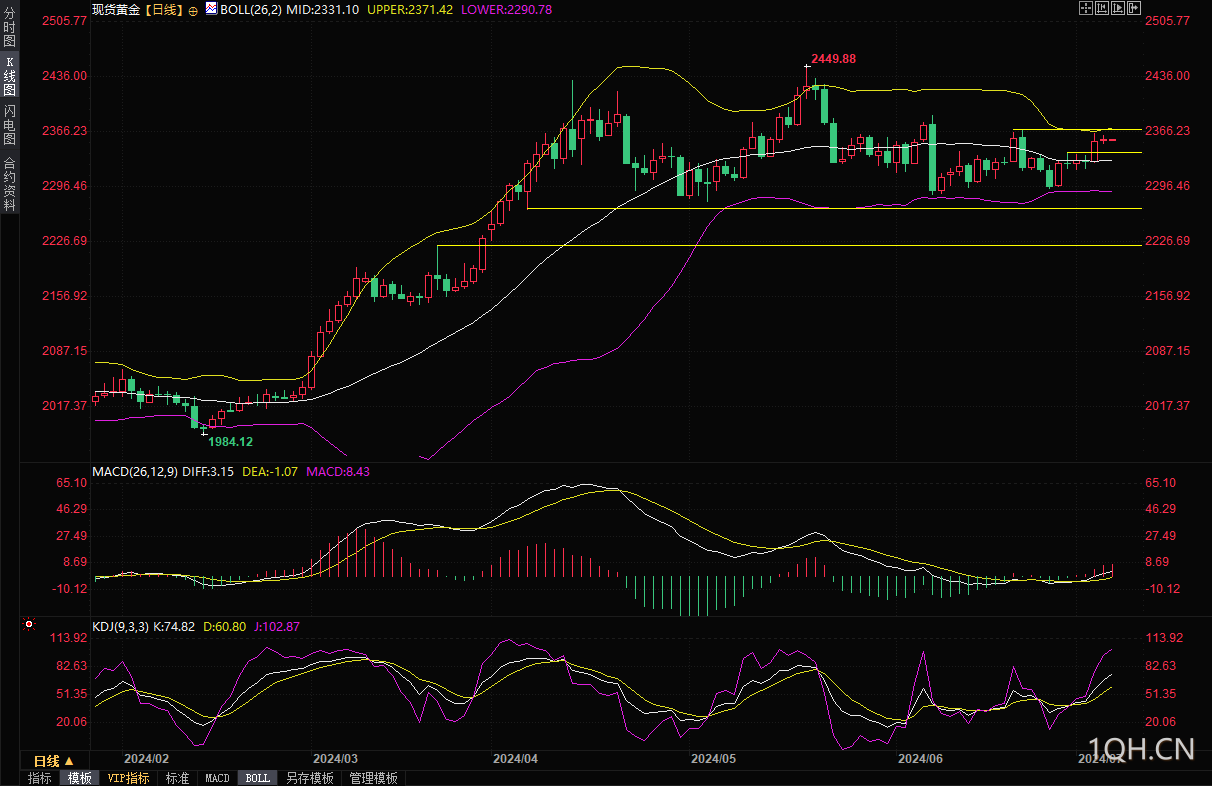Screen dimensions: 1212x786
Task: Click the small red dot icon beside KDJ
Action: pyautogui.click(x=29, y=626)
